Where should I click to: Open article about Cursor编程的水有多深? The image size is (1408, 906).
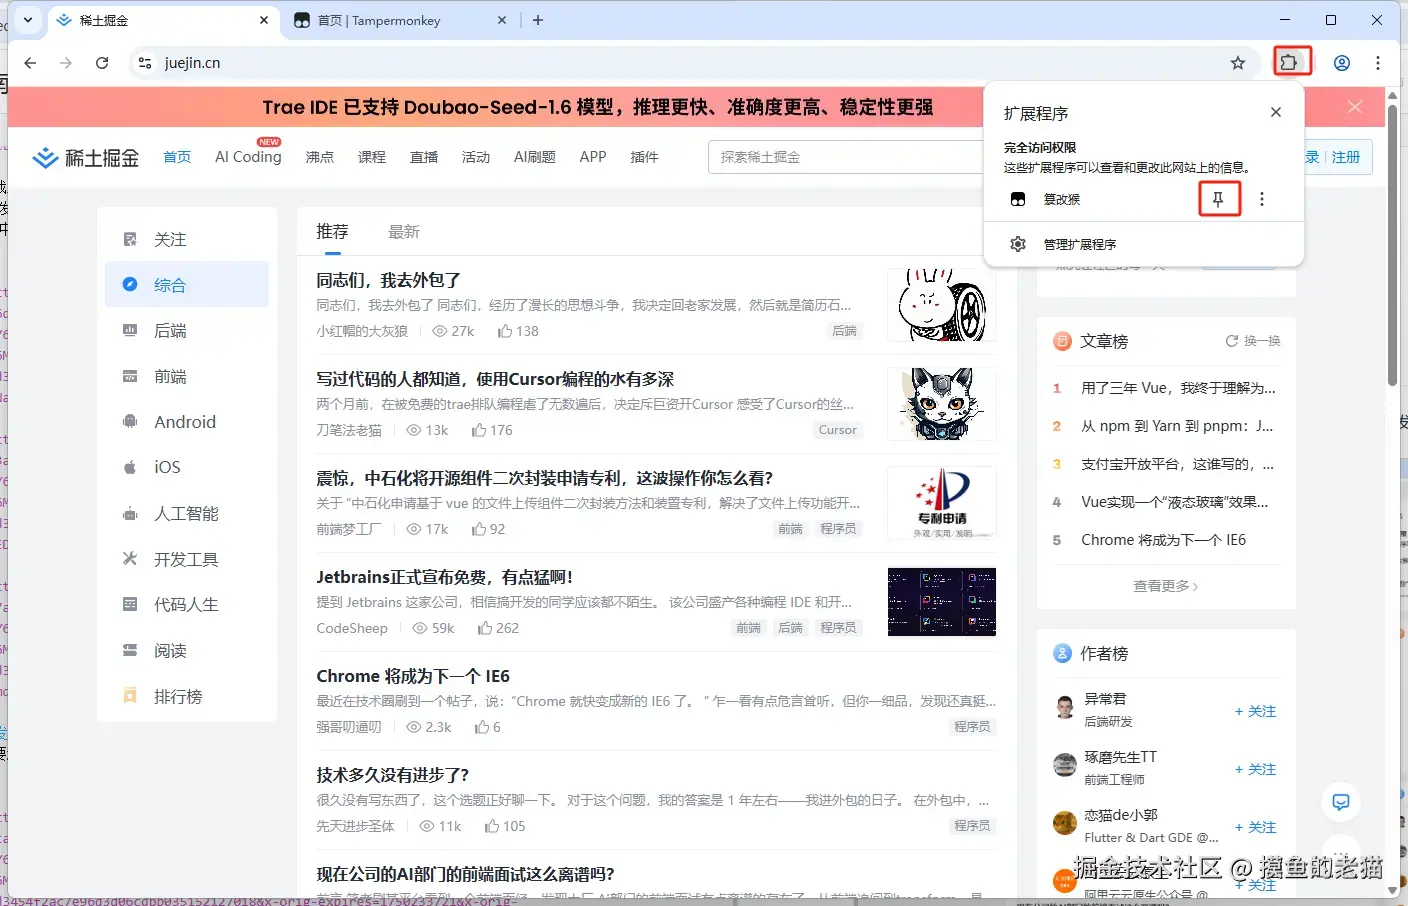[495, 379]
